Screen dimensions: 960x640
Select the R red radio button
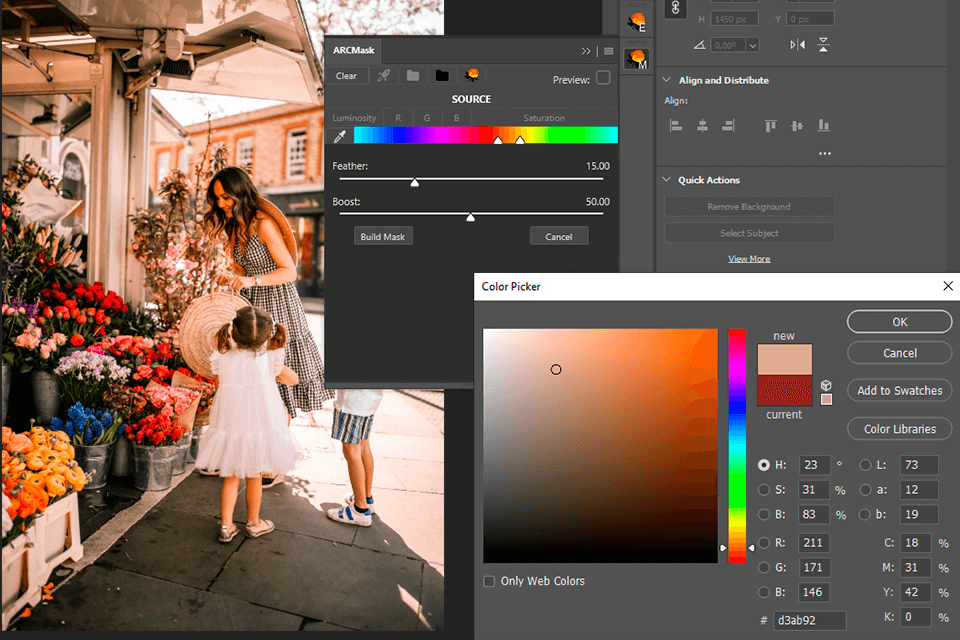point(763,543)
